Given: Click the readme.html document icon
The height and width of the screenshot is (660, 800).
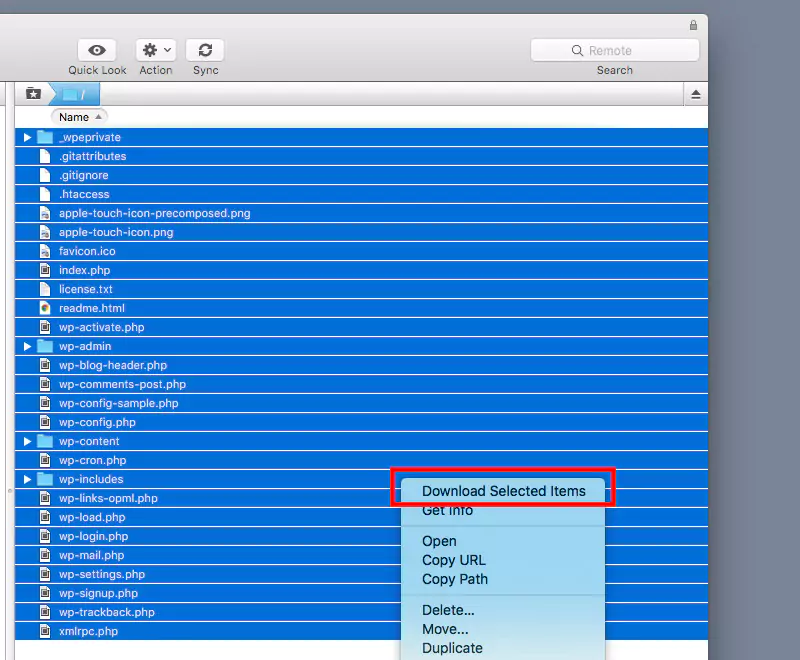Looking at the screenshot, I should (x=45, y=307).
